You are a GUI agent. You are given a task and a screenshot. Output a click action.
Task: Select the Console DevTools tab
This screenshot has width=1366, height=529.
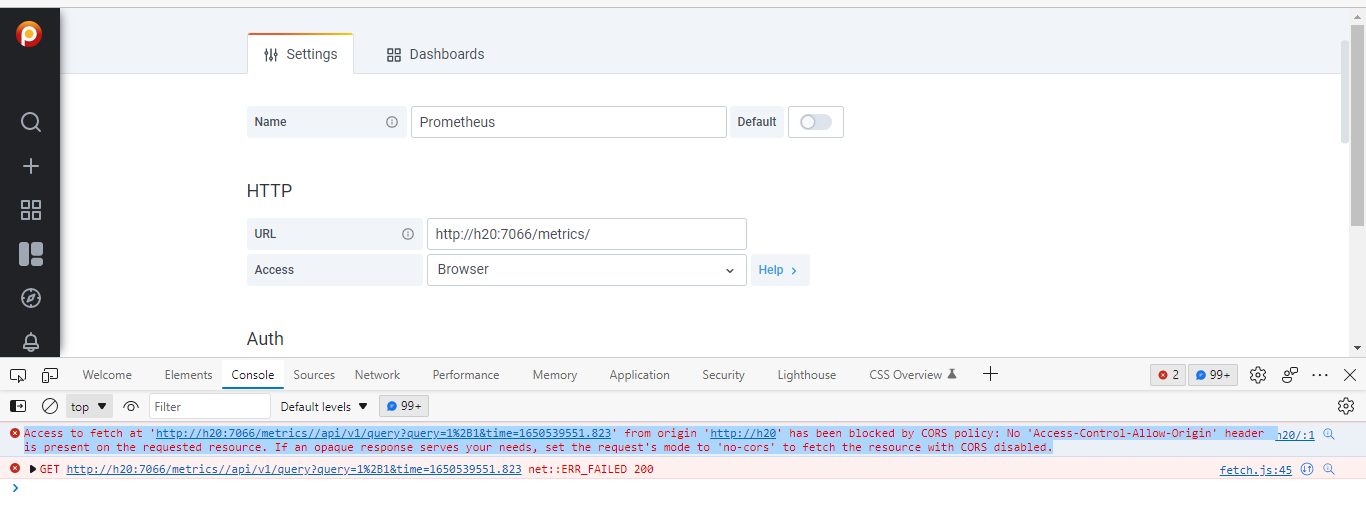[253, 375]
